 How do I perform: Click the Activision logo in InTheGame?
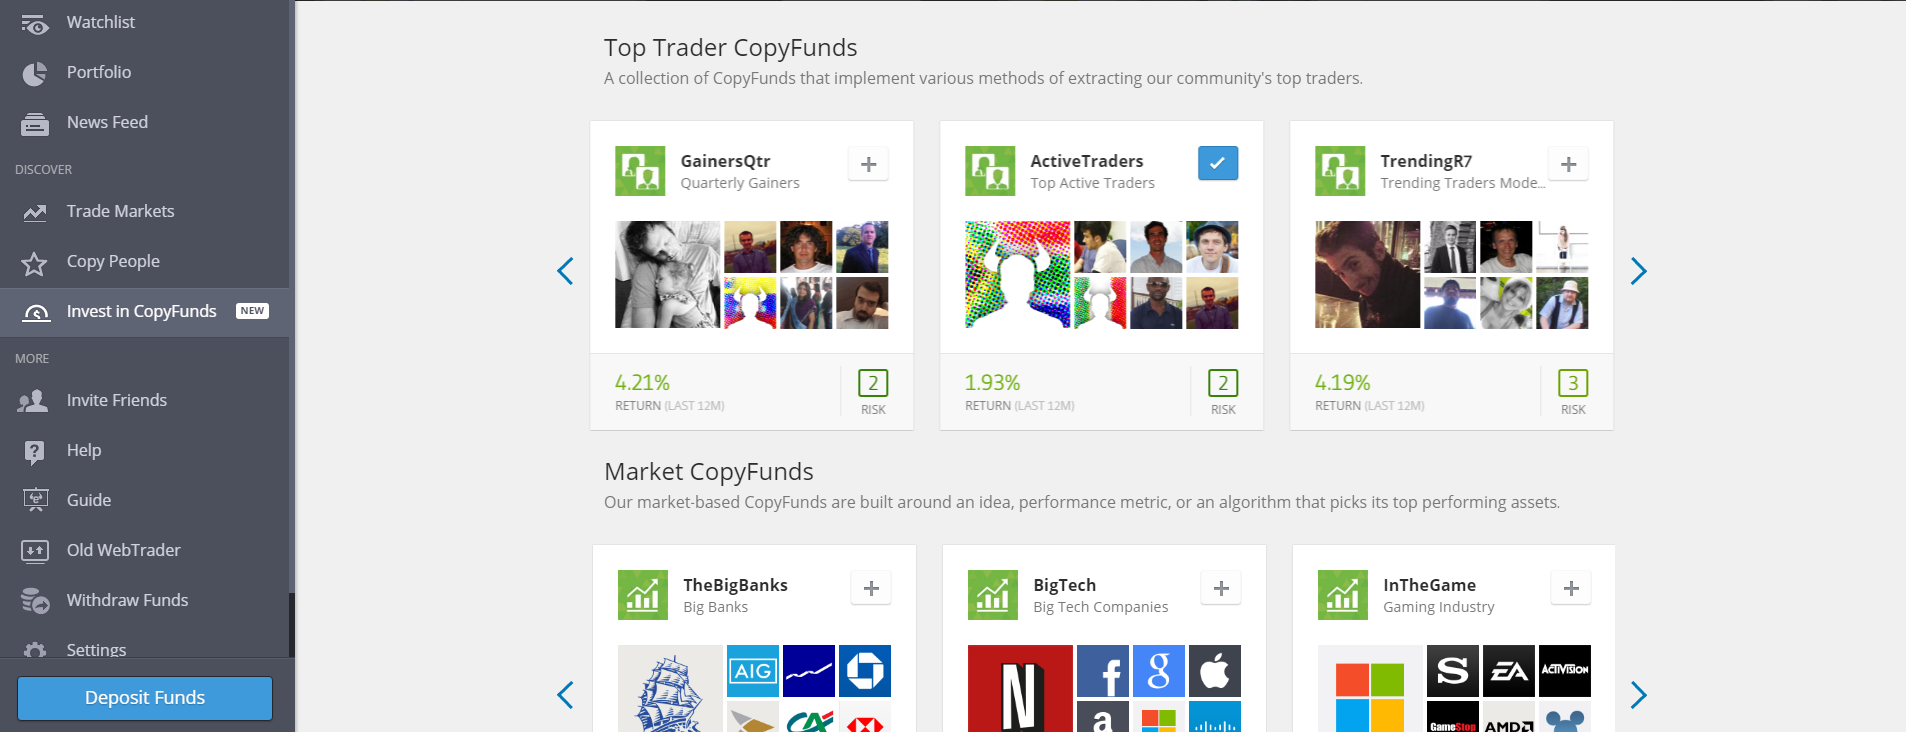click(1565, 671)
